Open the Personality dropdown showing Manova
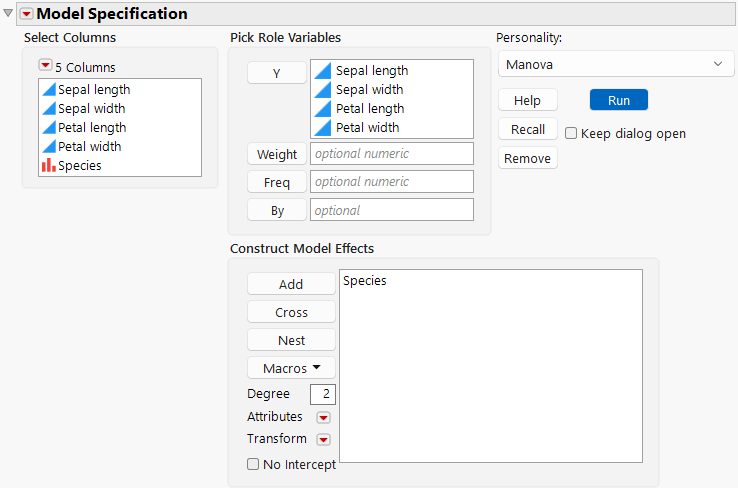738x488 pixels. point(615,64)
